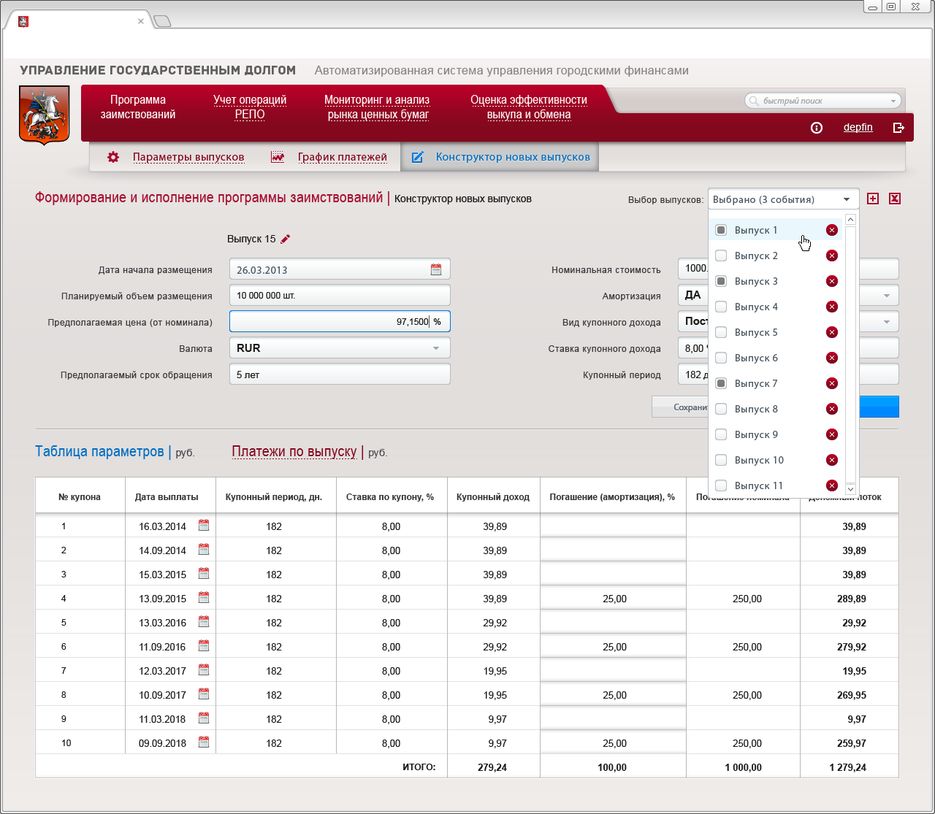Check the Выпуск 8 checkbox

click(721, 409)
